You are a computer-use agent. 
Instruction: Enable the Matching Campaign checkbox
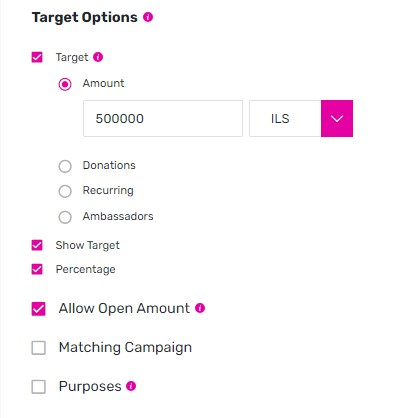pyautogui.click(x=38, y=348)
